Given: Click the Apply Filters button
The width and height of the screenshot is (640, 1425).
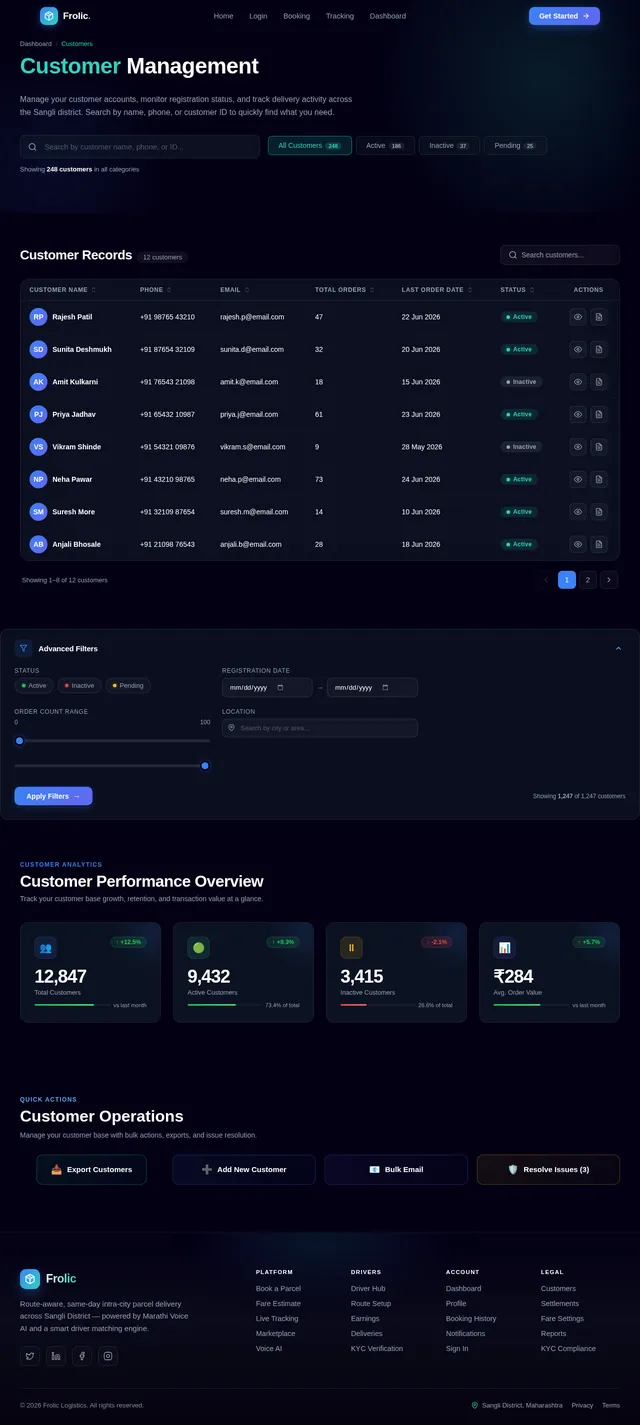Looking at the screenshot, I should point(53,796).
